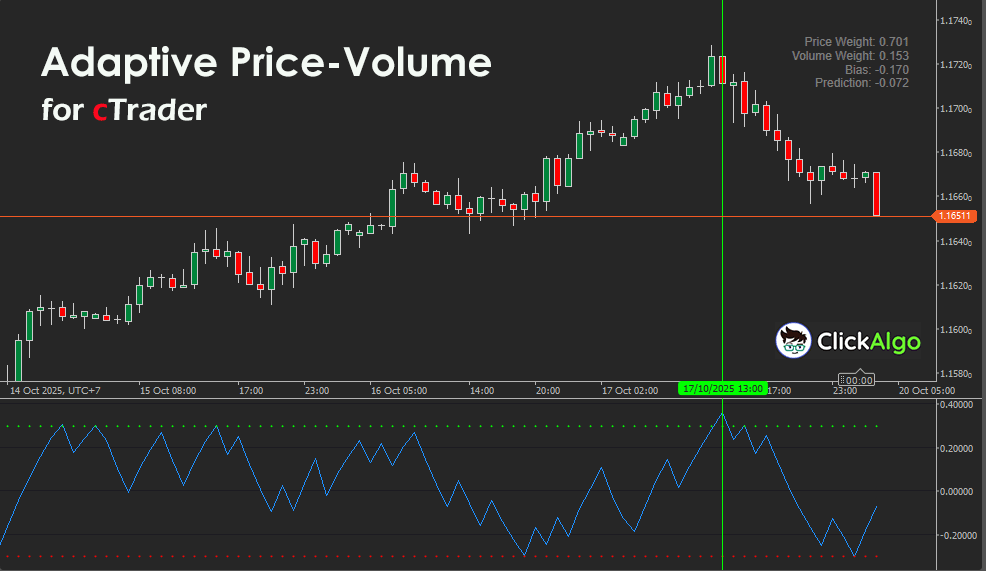Click the Prediction -0.072 value text
986x571 pixels.
[x=862, y=83]
